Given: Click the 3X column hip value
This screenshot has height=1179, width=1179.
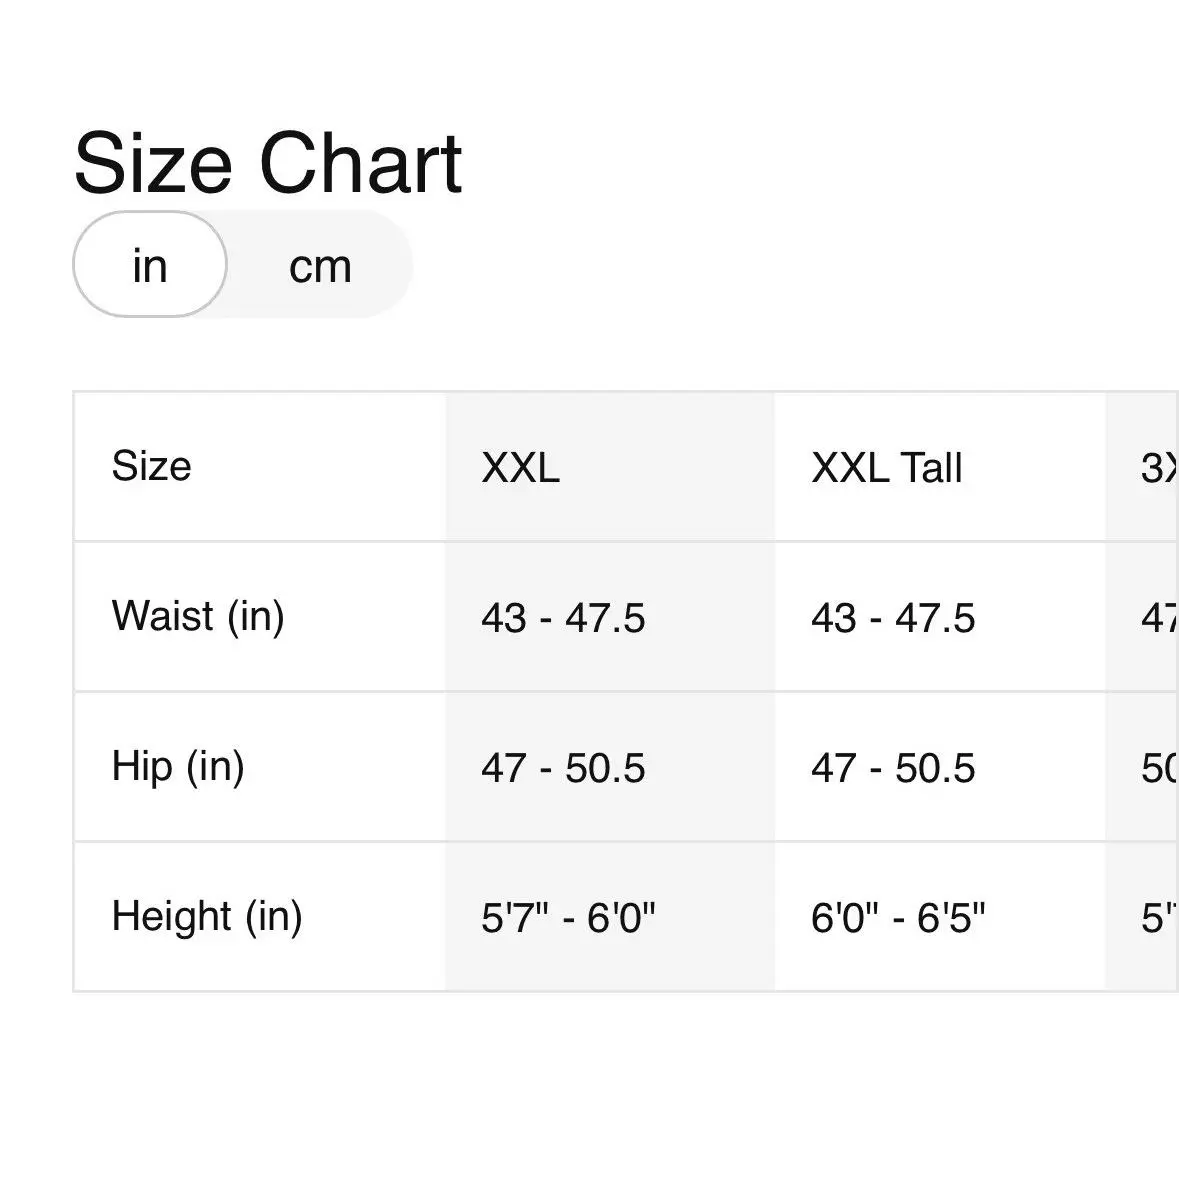Looking at the screenshot, I should 1159,768.
